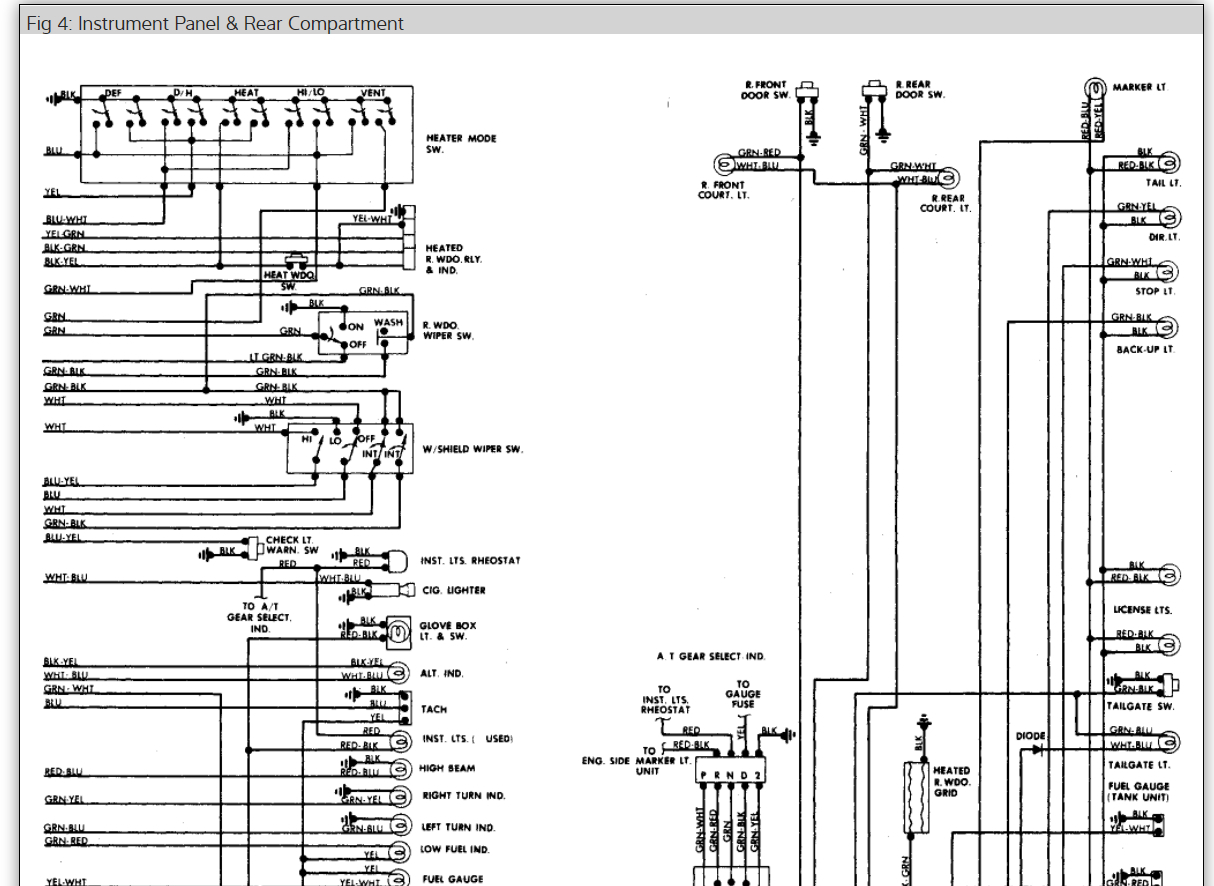Image resolution: width=1214 pixels, height=886 pixels.
Task: Click the ALT. IND. label
Action: [x=441, y=674]
